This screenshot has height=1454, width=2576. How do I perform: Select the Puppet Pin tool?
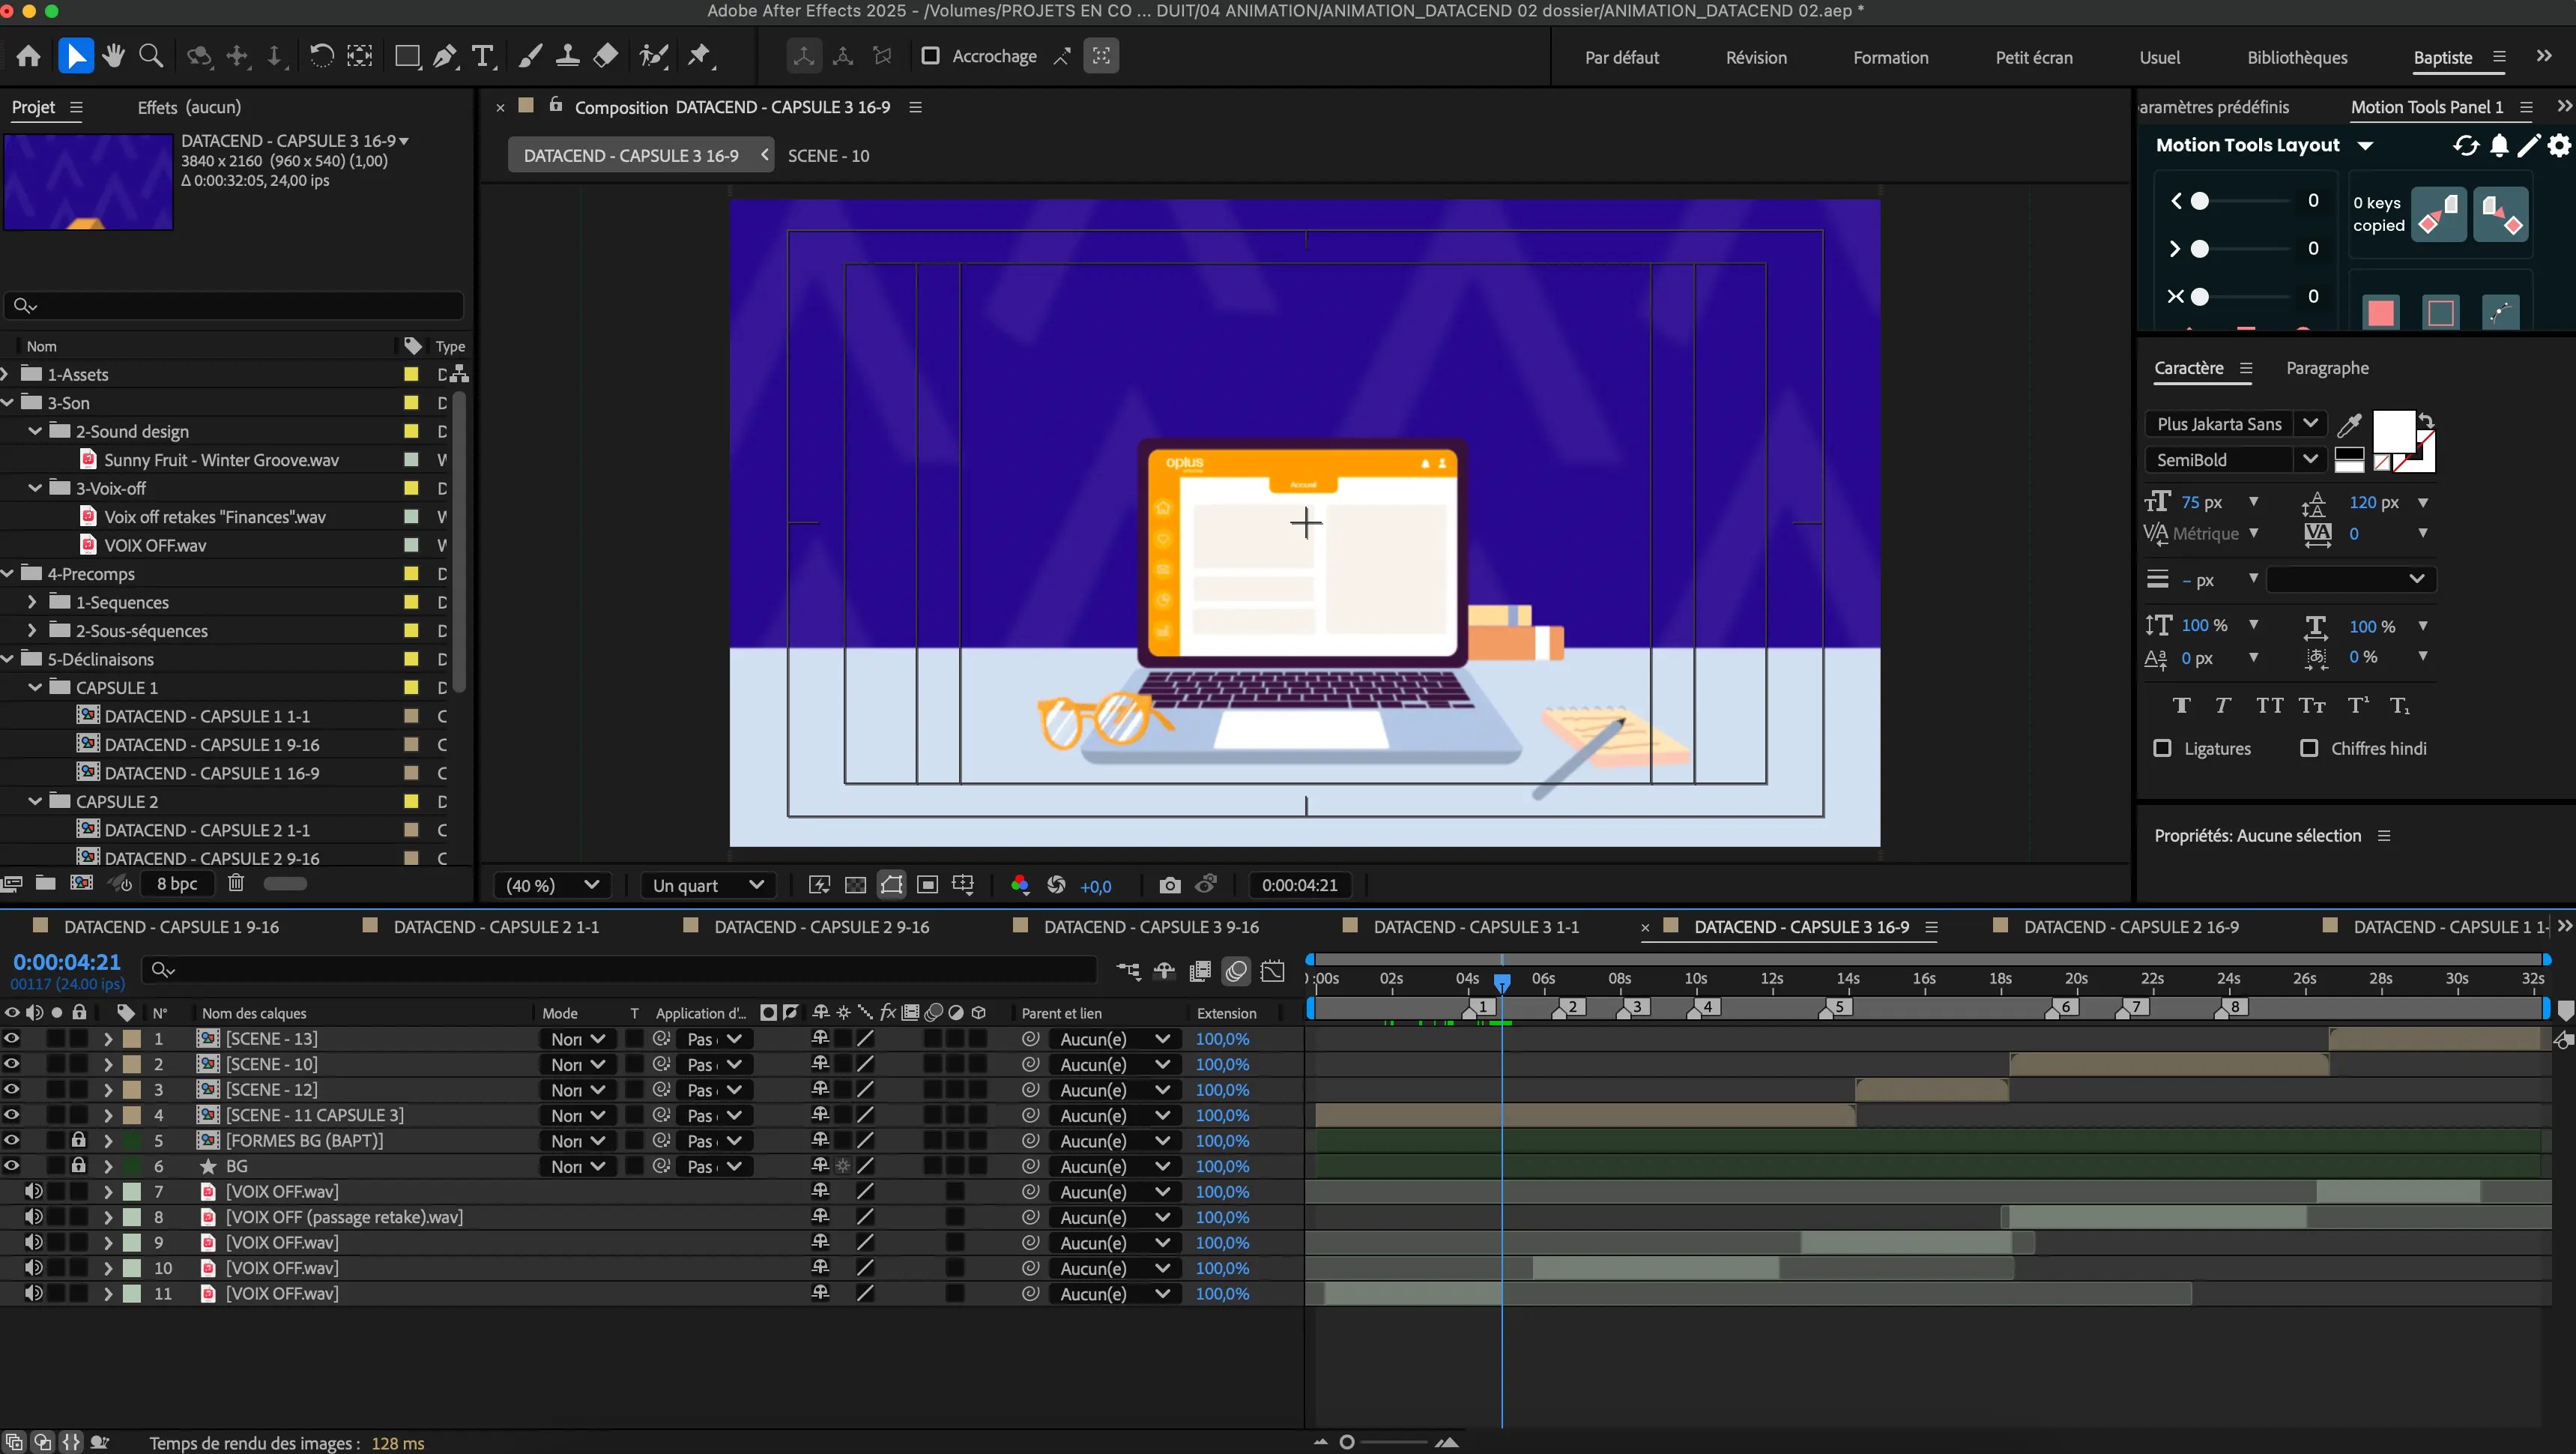coord(700,56)
